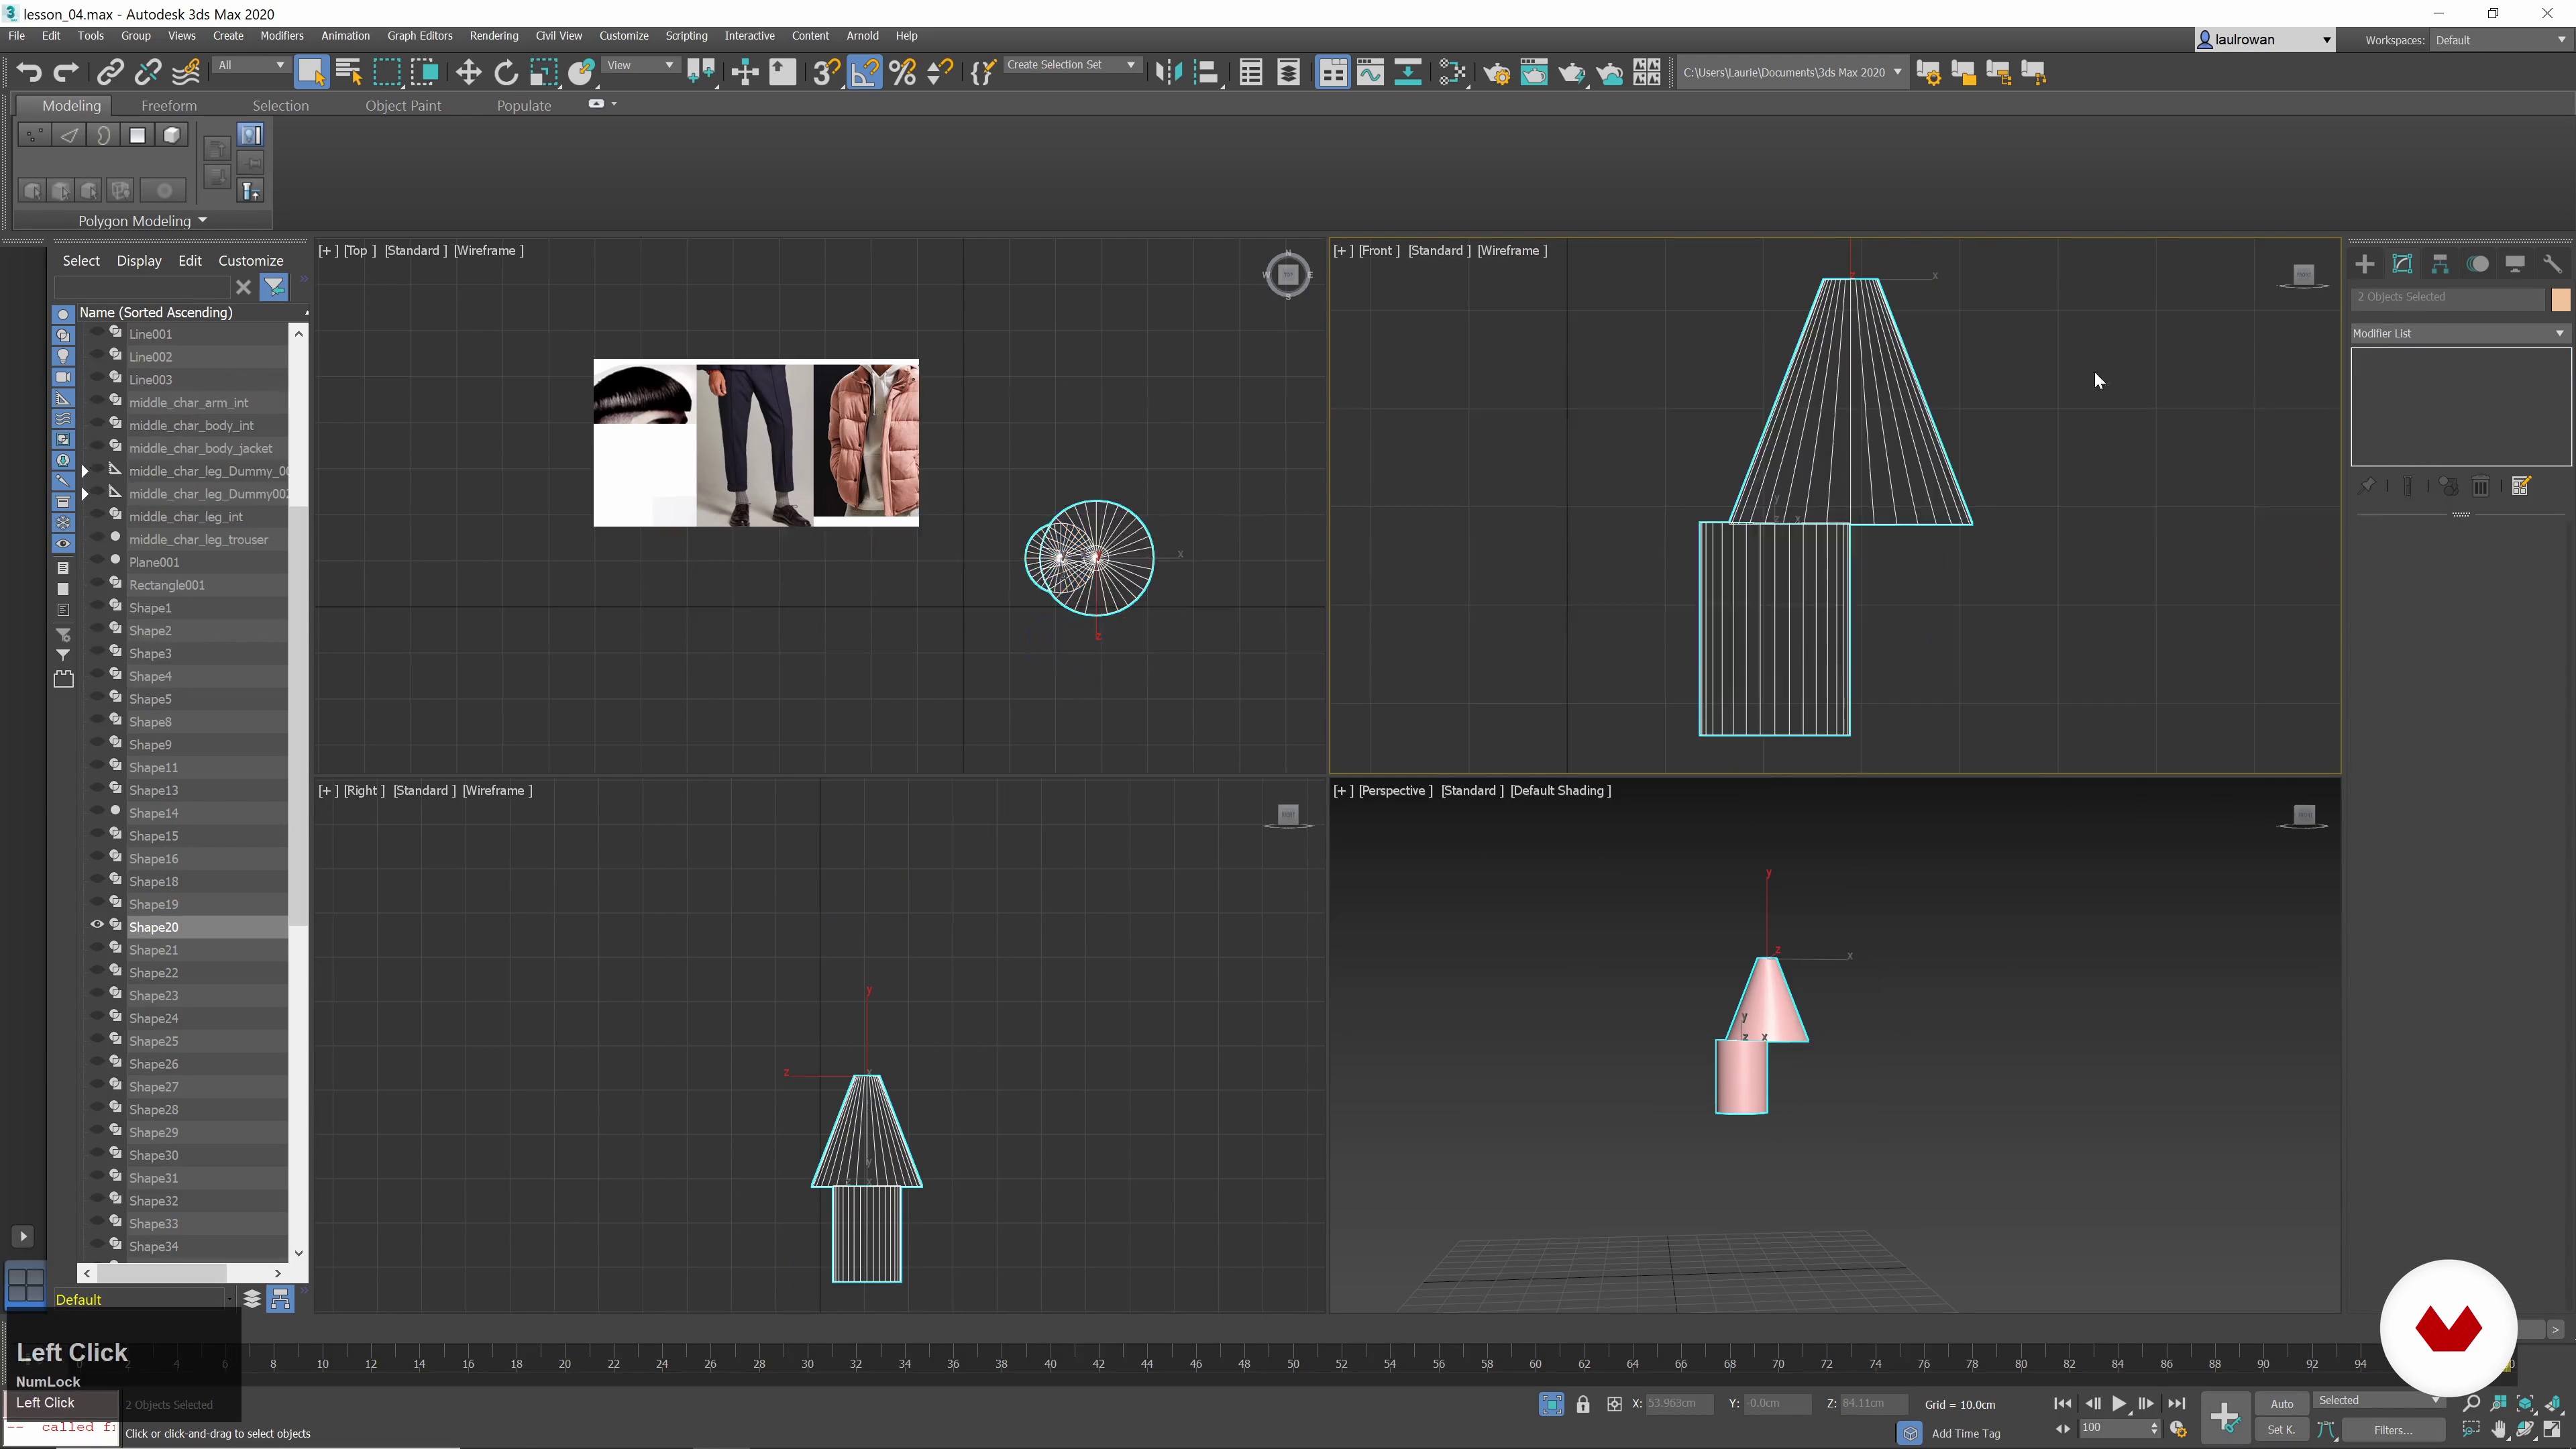Open the Utilities wrench panel tab
Screen dimensions: 2576x1449
tap(2553, 264)
